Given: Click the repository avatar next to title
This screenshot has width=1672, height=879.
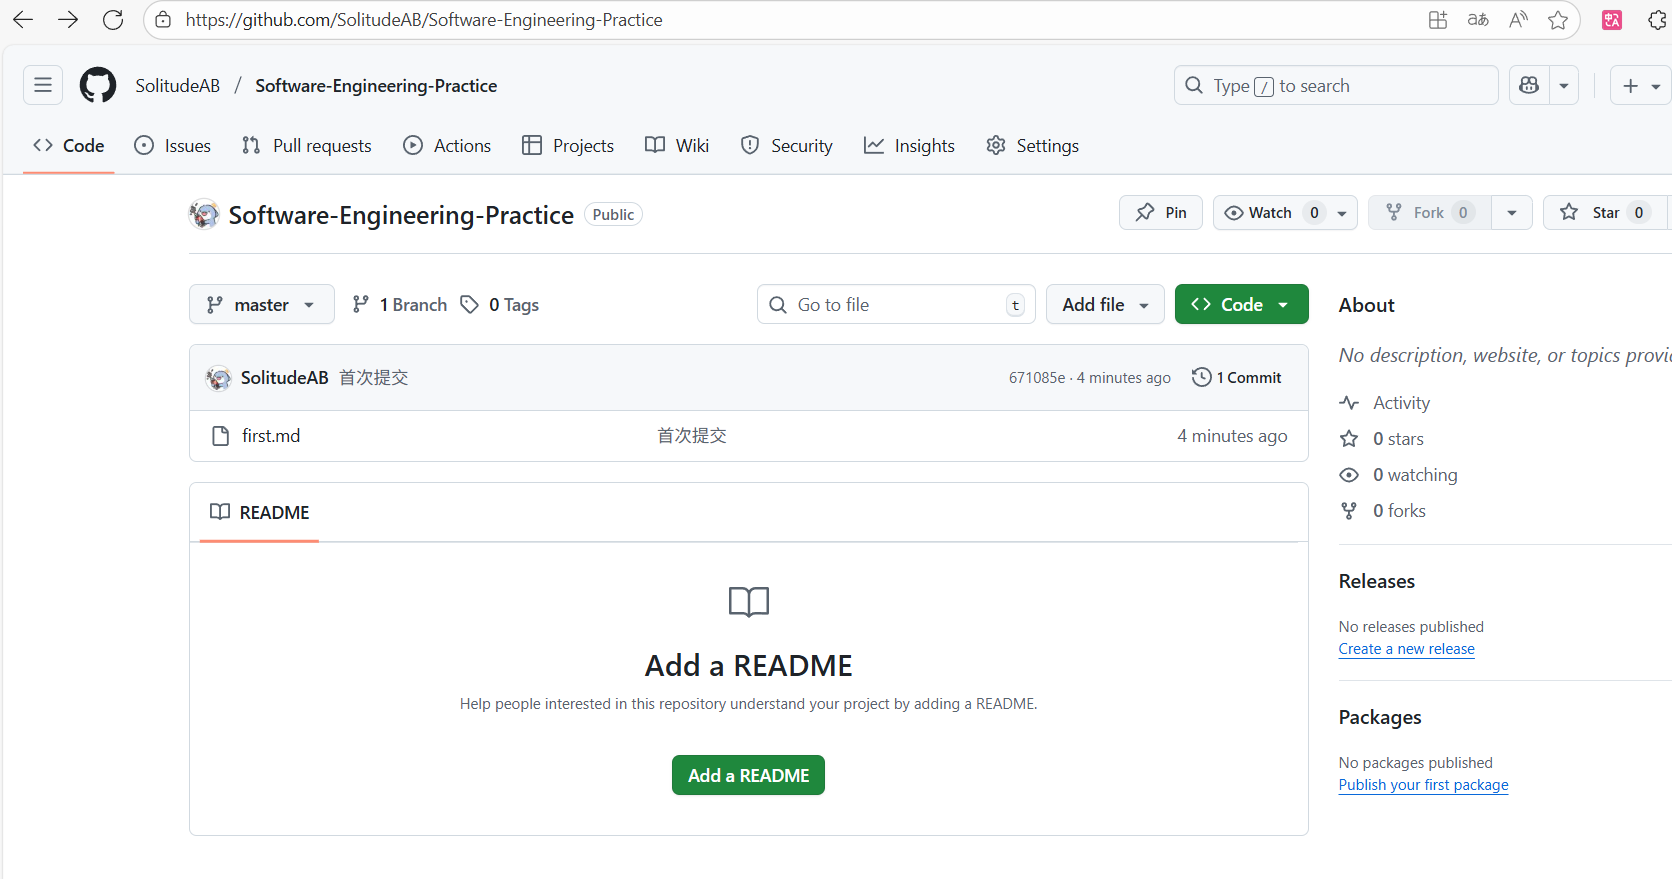Looking at the screenshot, I should click(204, 214).
